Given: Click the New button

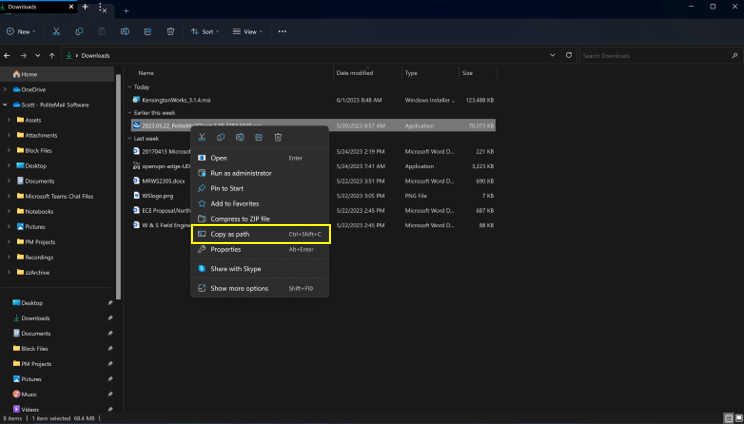Looking at the screenshot, I should 22,31.
